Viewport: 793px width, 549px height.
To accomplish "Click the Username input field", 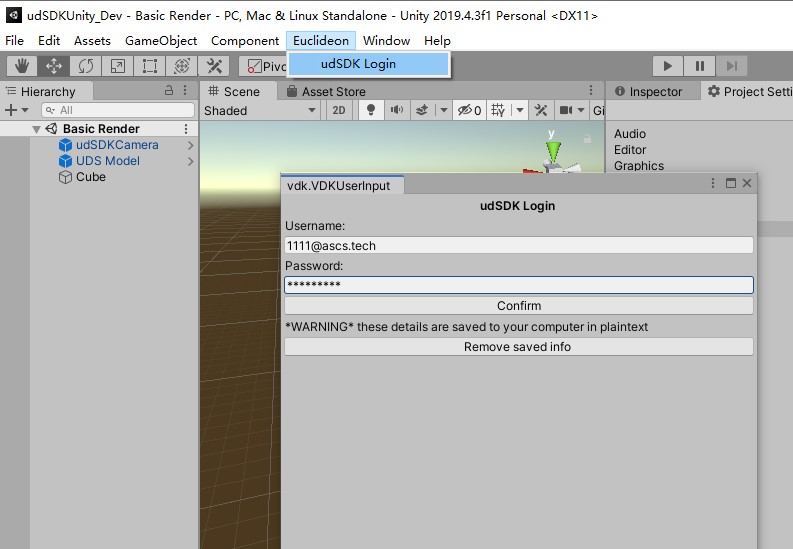I will [x=519, y=246].
